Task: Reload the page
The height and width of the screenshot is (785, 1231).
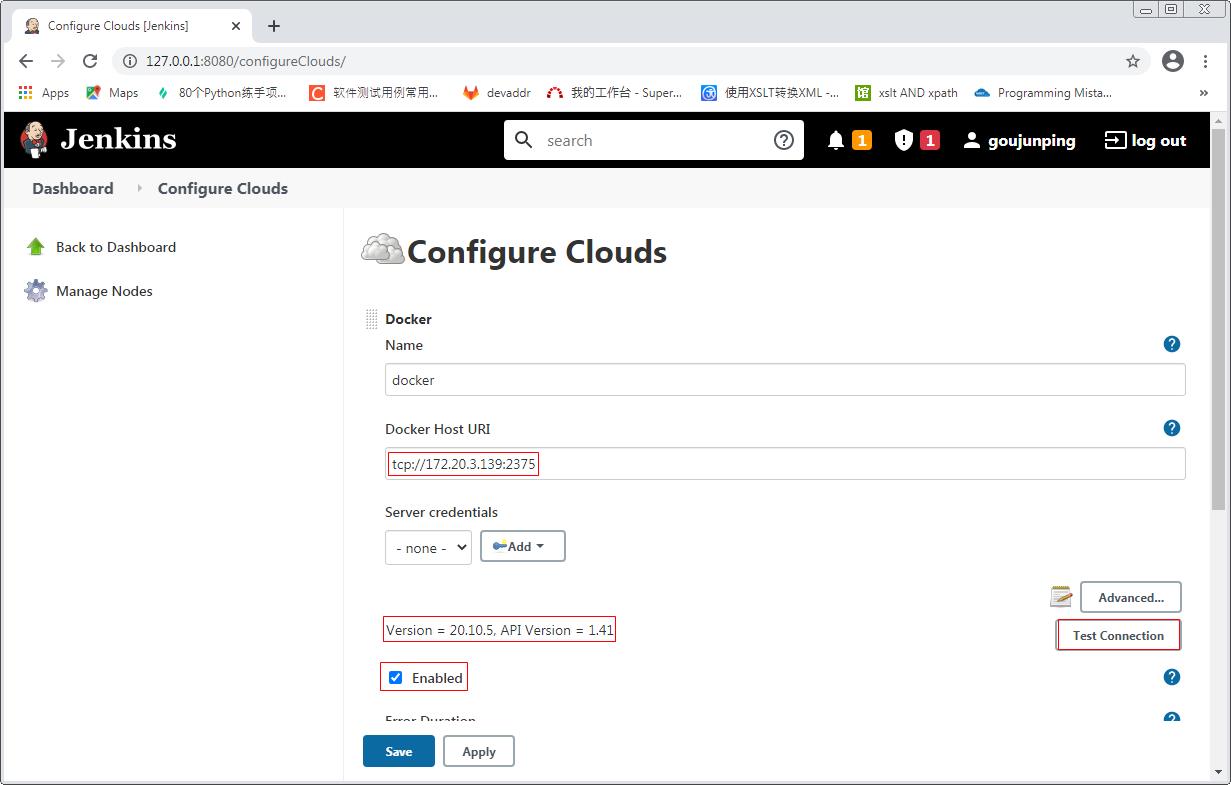Action: [90, 61]
